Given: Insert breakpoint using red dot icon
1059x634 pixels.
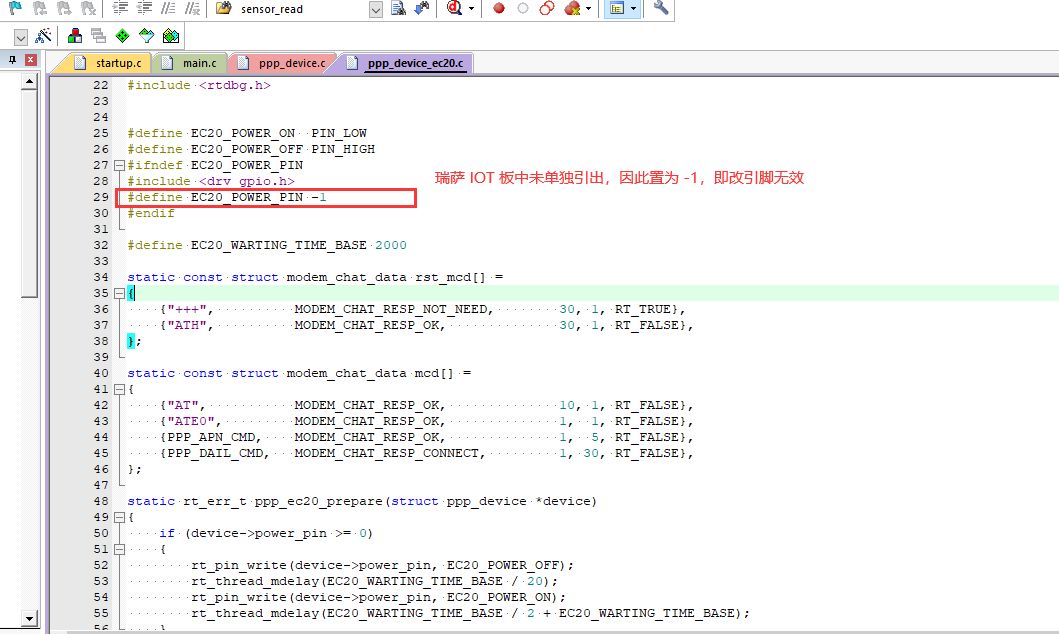Looking at the screenshot, I should coord(499,9).
